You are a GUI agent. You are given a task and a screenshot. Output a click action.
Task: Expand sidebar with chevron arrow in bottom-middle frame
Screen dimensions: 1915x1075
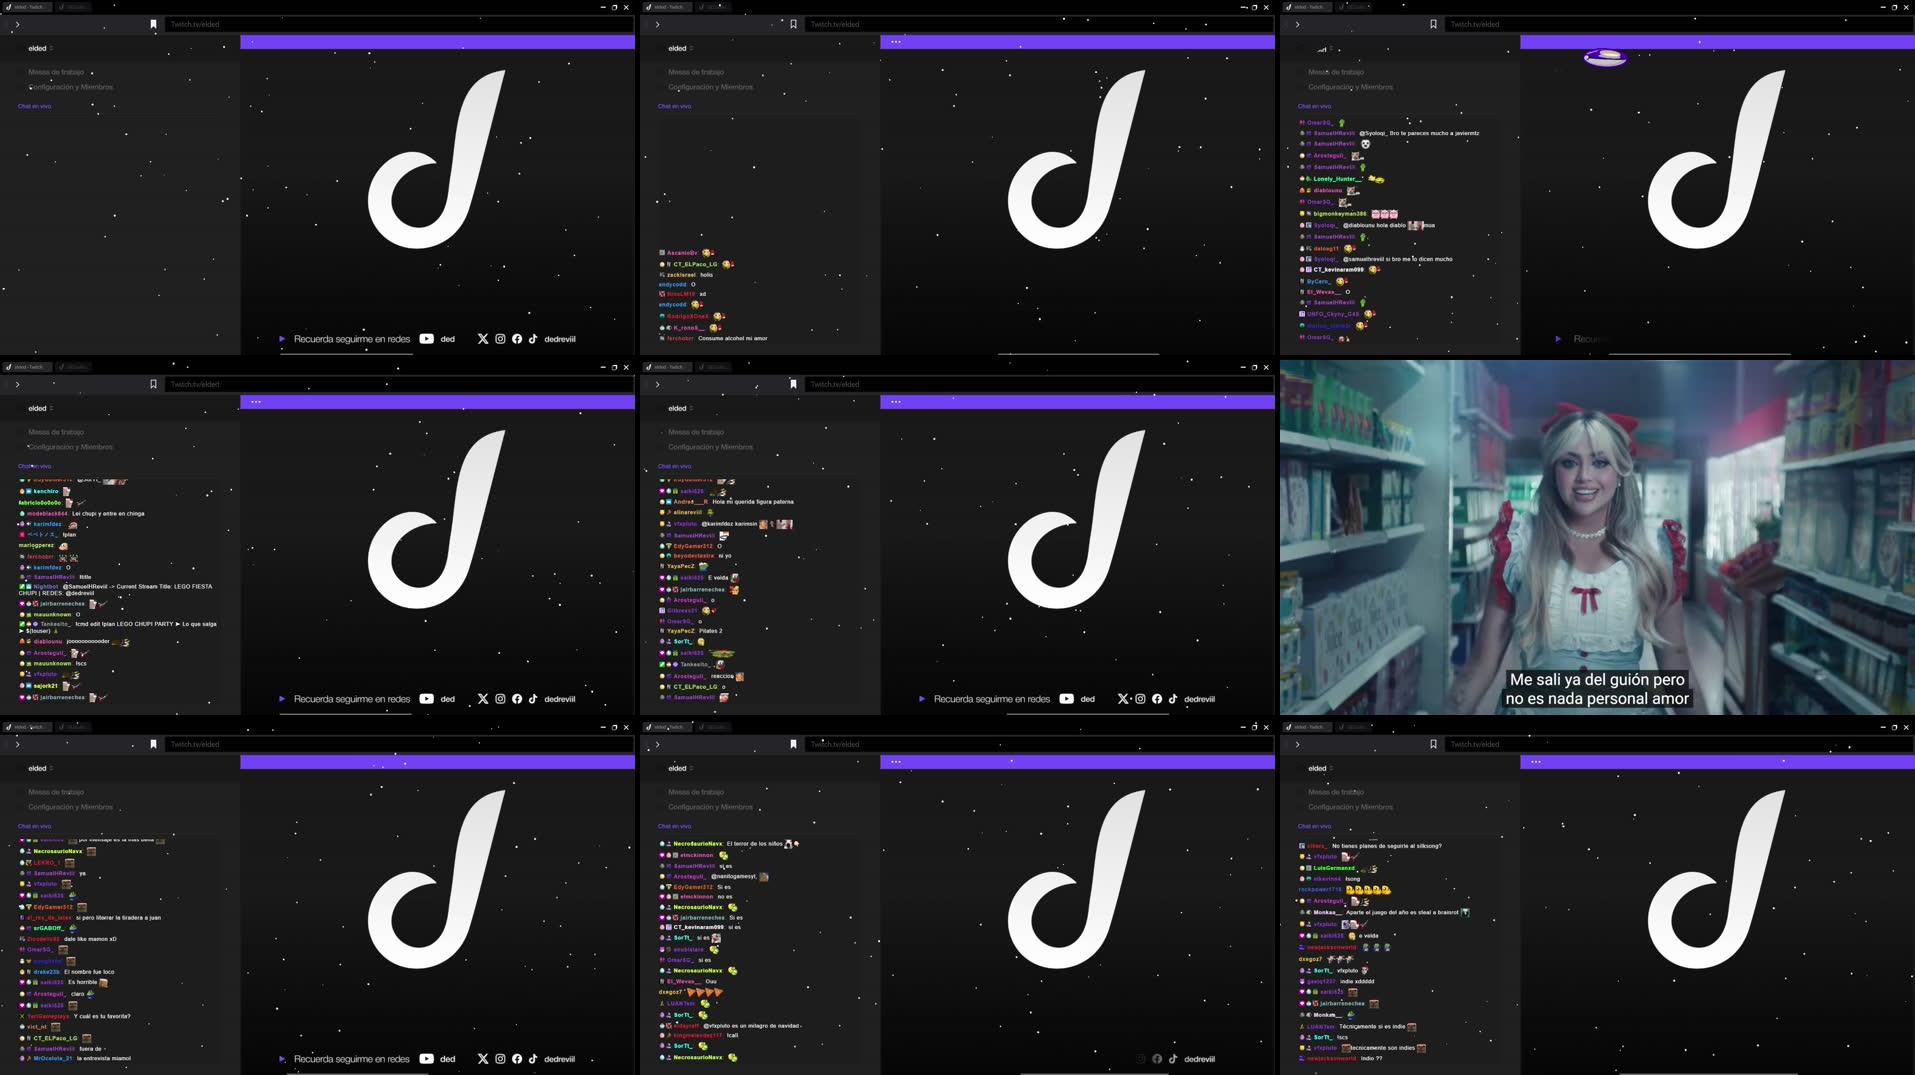[x=657, y=744]
